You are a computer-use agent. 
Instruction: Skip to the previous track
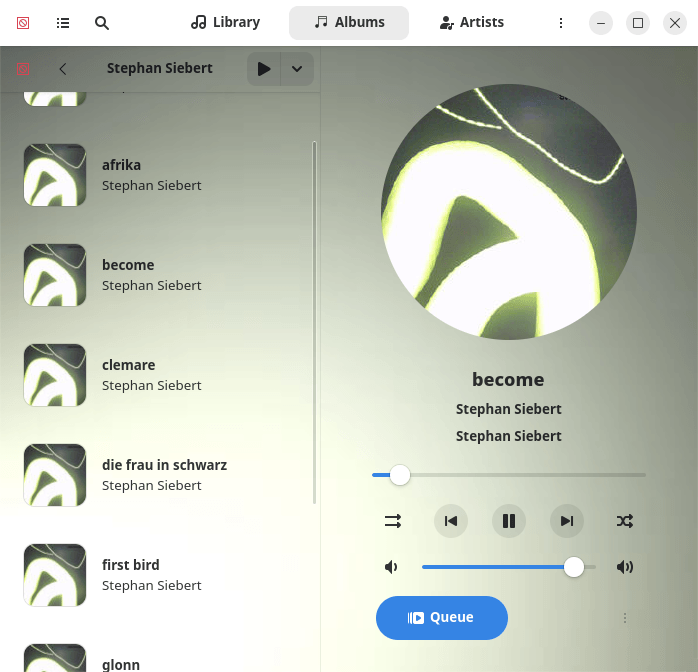point(451,521)
